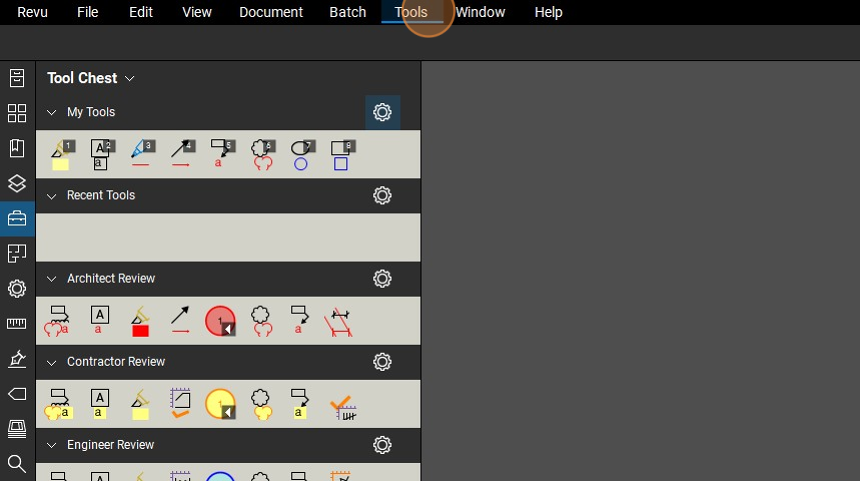Select the red dimension tool in Architect Review
The height and width of the screenshot is (481, 860).
click(x=341, y=321)
